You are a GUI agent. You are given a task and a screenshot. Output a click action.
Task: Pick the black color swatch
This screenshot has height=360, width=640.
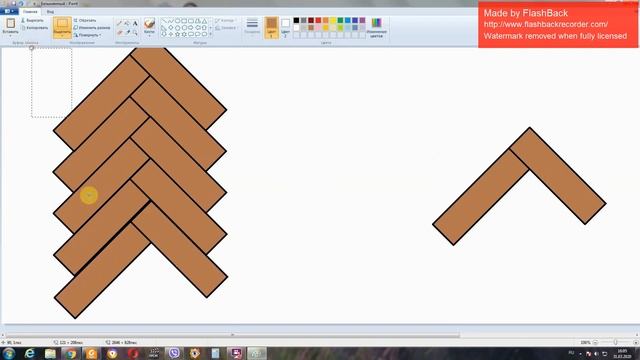[x=296, y=20]
